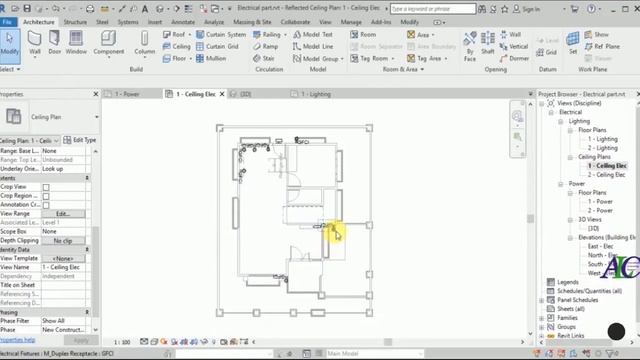
Task: Select the Dormer opening tool
Action: tap(514, 58)
